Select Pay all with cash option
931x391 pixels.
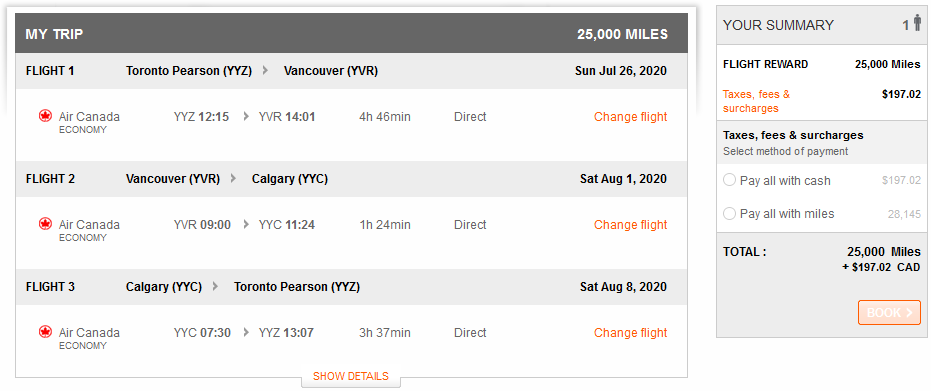tap(729, 180)
